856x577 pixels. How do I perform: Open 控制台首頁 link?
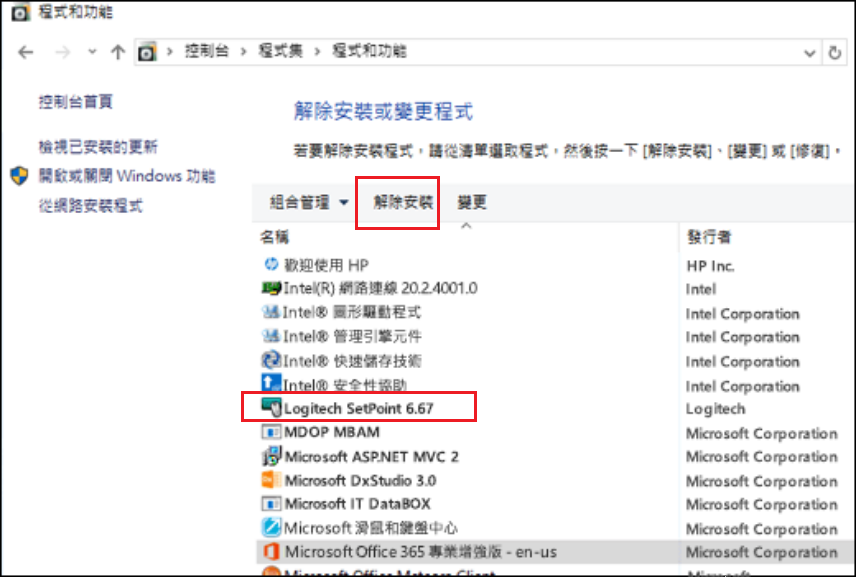click(x=75, y=102)
